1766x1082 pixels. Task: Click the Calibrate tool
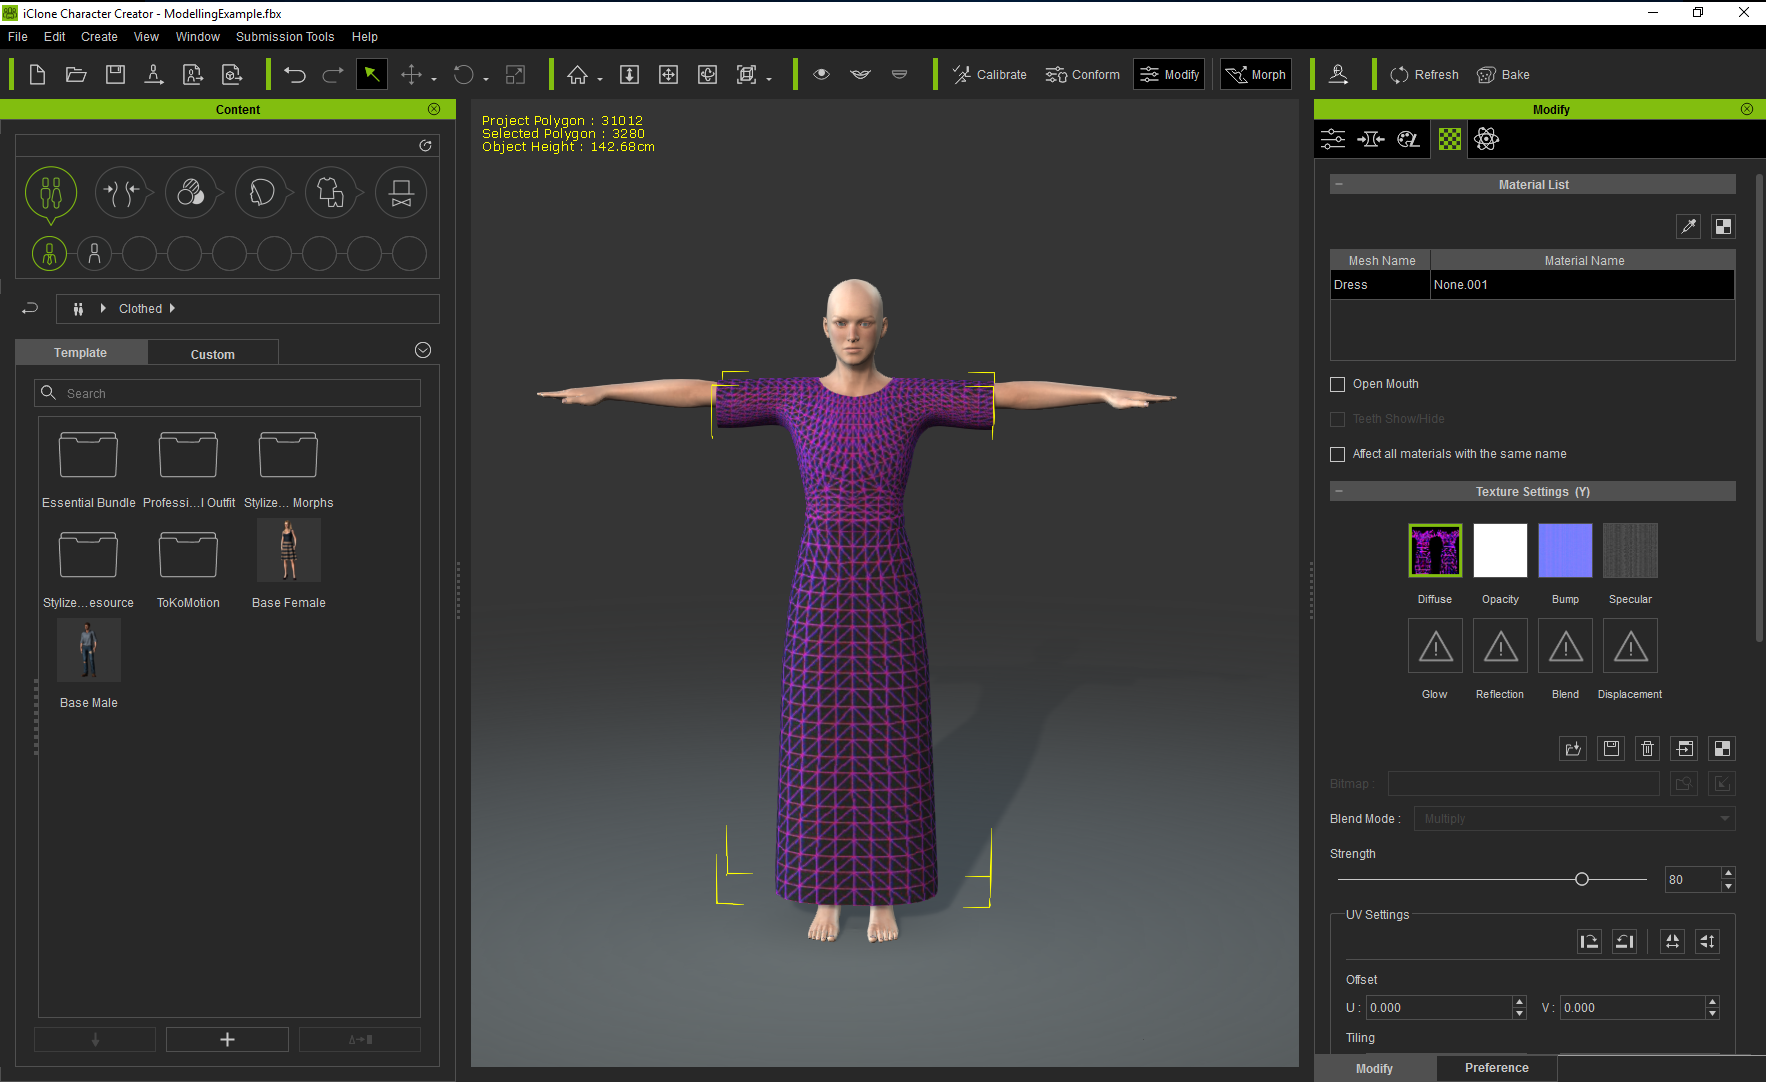tap(989, 74)
